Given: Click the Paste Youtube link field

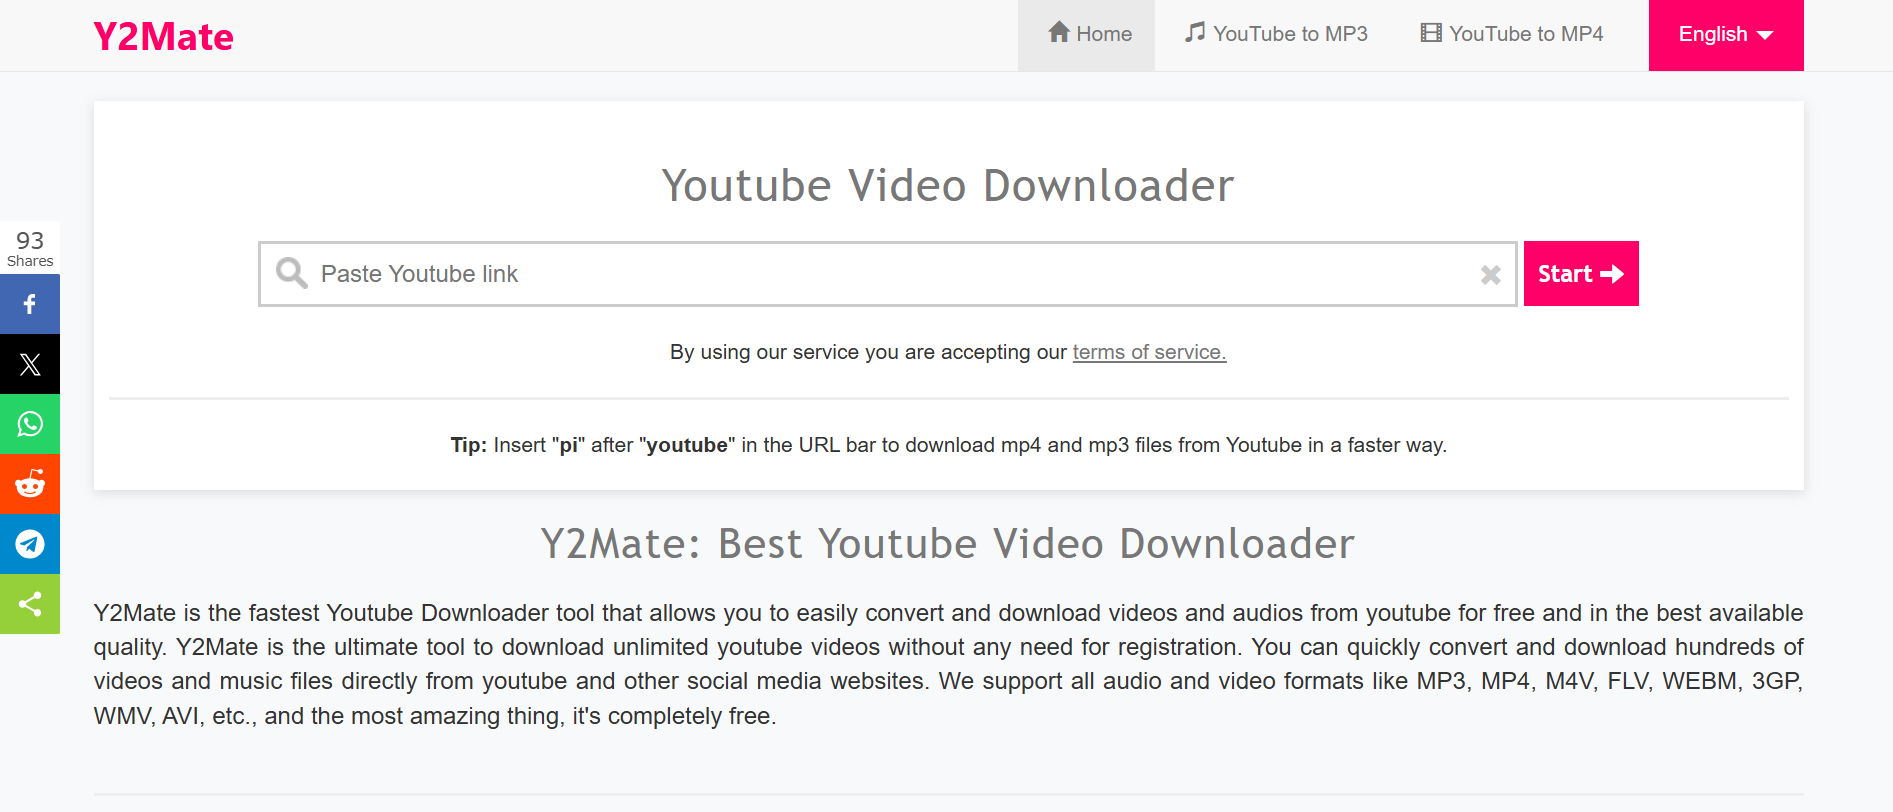Looking at the screenshot, I should coord(888,274).
